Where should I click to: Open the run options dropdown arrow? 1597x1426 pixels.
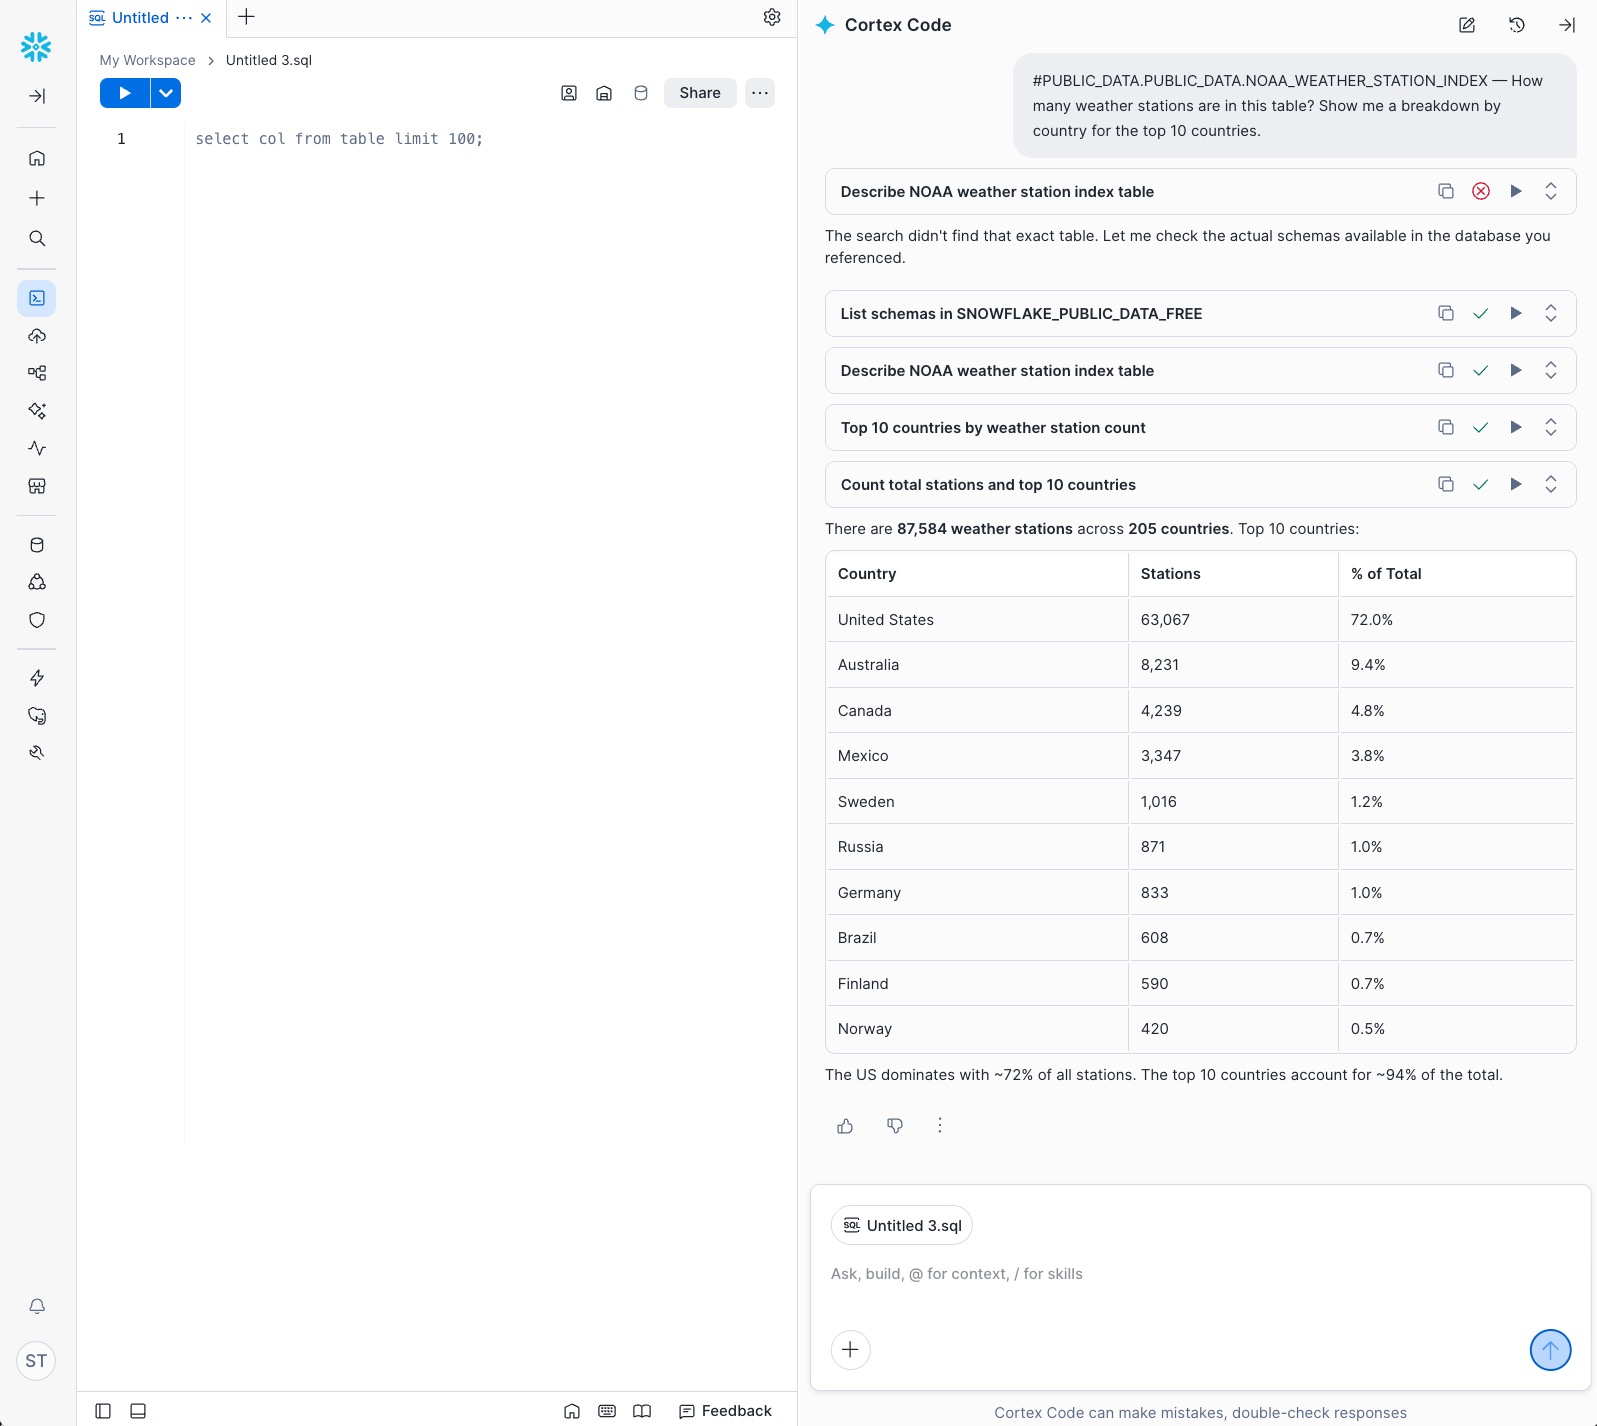pyautogui.click(x=166, y=93)
